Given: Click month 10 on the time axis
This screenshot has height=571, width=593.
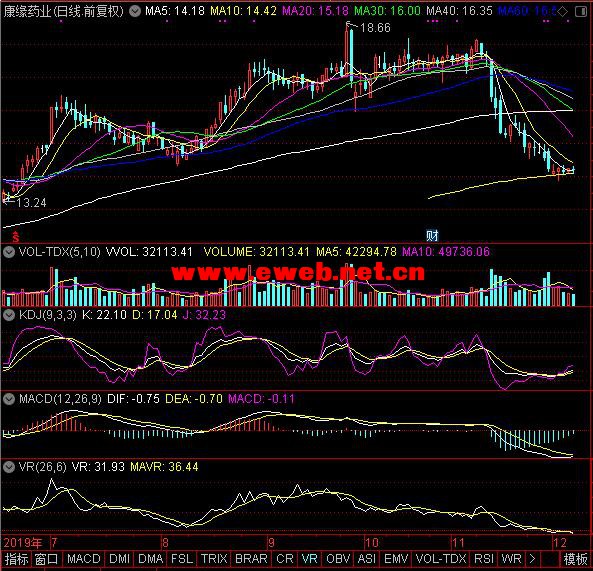Looking at the screenshot, I should point(372,543).
